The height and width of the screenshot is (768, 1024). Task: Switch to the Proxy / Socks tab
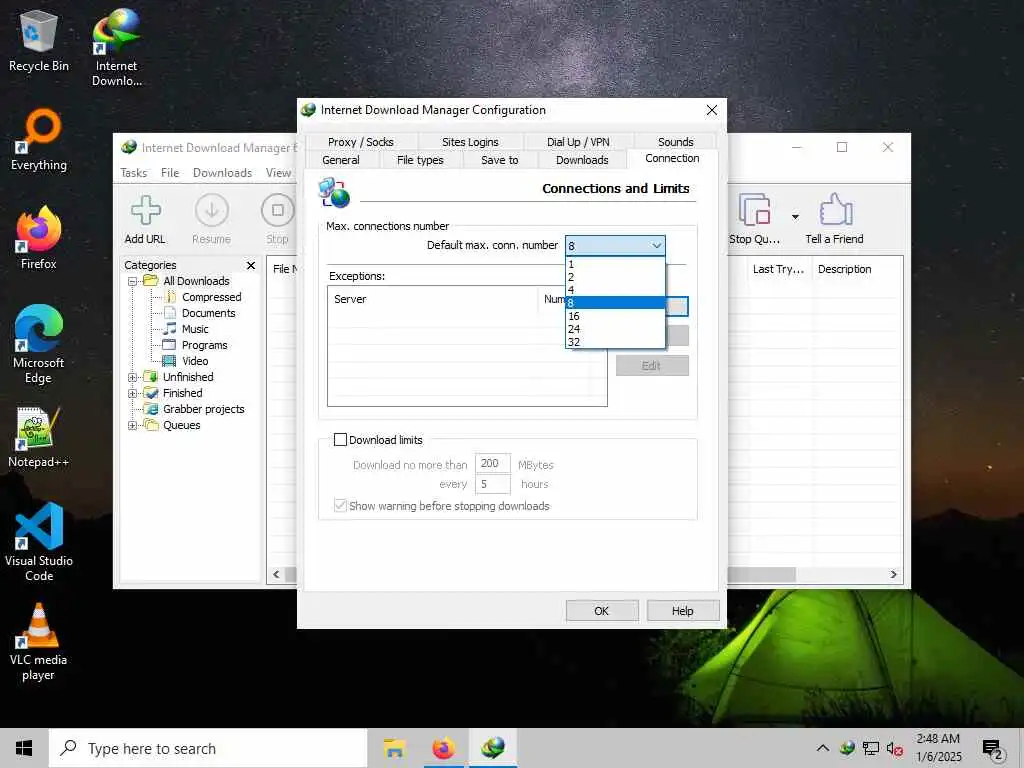[x=360, y=142]
